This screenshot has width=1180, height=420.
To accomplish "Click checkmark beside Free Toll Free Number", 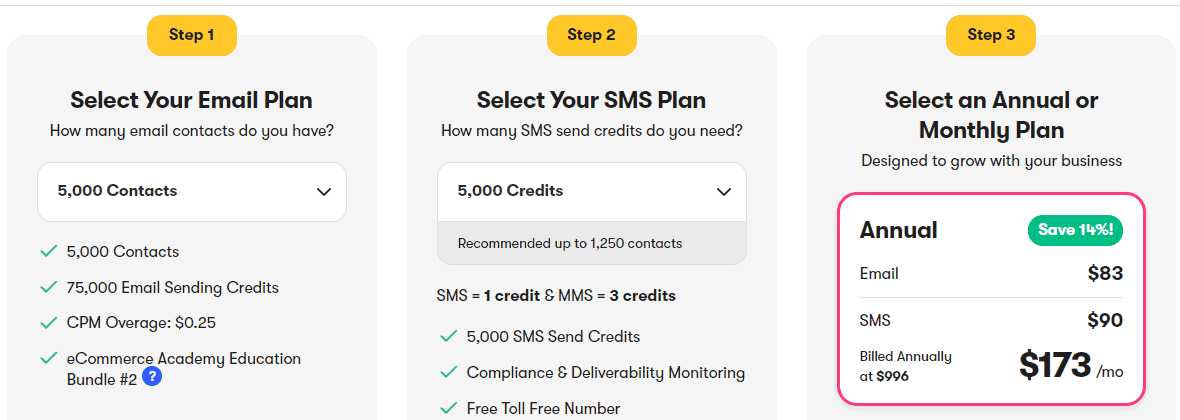I will (449, 409).
